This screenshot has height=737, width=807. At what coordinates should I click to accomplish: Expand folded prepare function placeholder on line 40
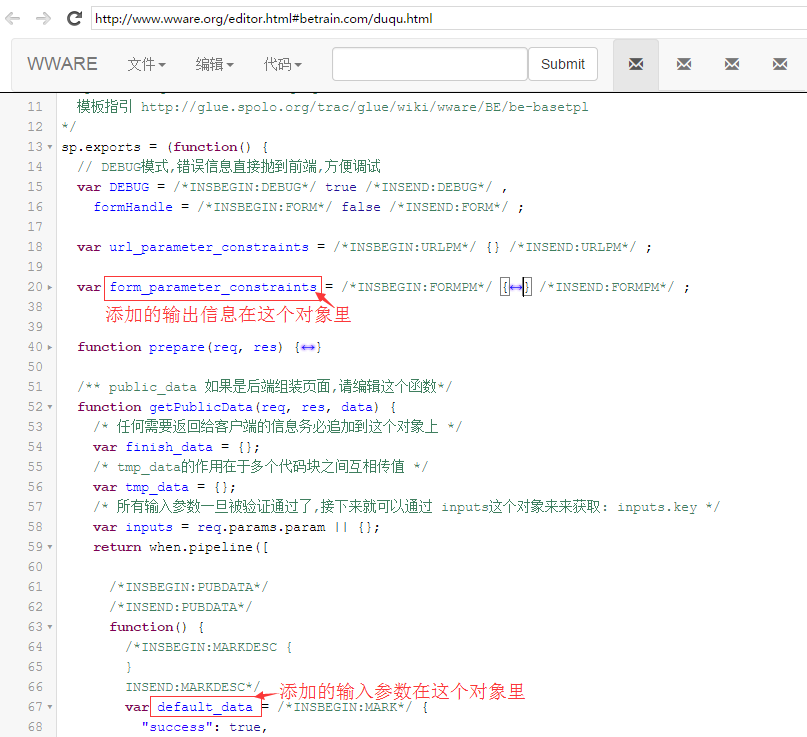pos(309,347)
